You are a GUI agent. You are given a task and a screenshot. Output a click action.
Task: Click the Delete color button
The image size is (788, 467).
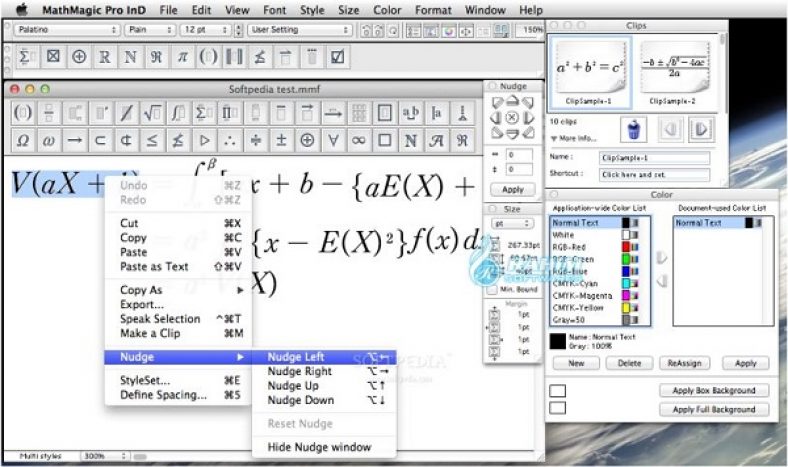(x=629, y=363)
